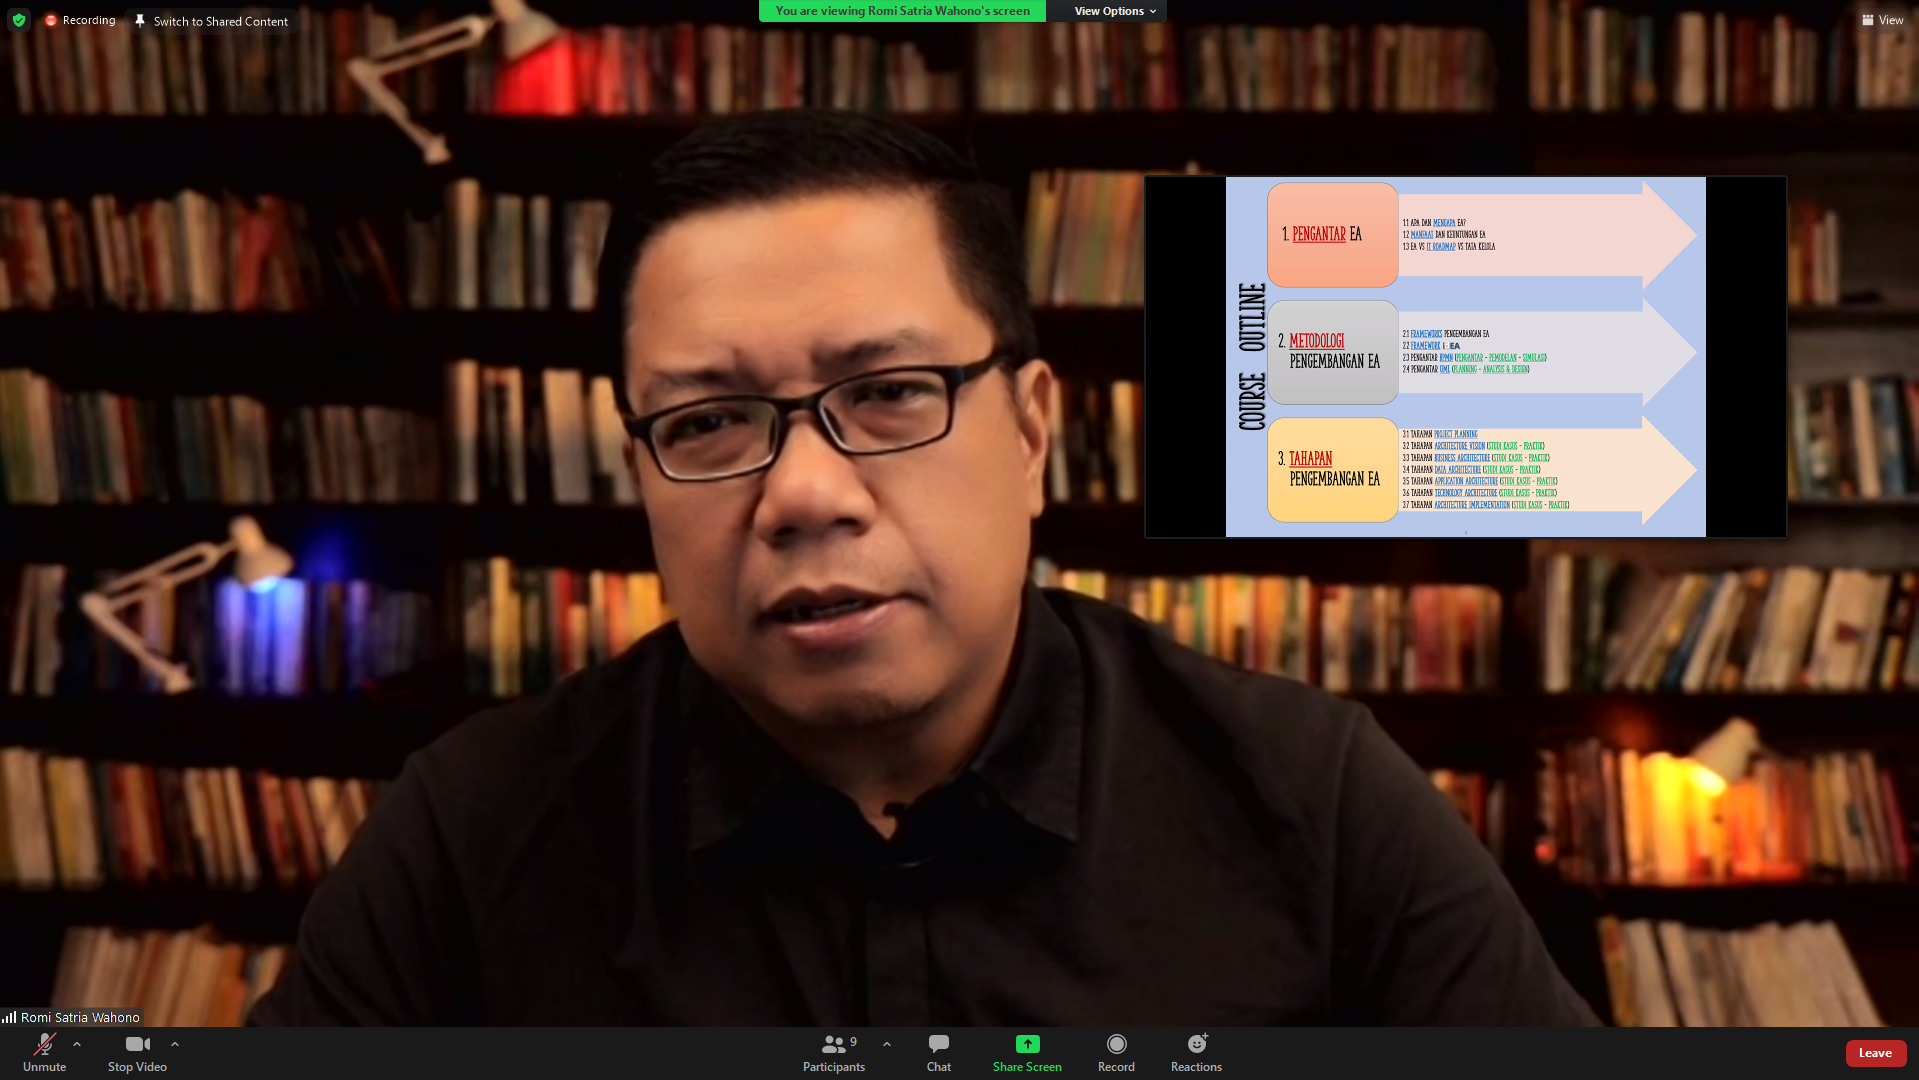The image size is (1919, 1080).
Task: Open the View layout menu
Action: (1881, 20)
